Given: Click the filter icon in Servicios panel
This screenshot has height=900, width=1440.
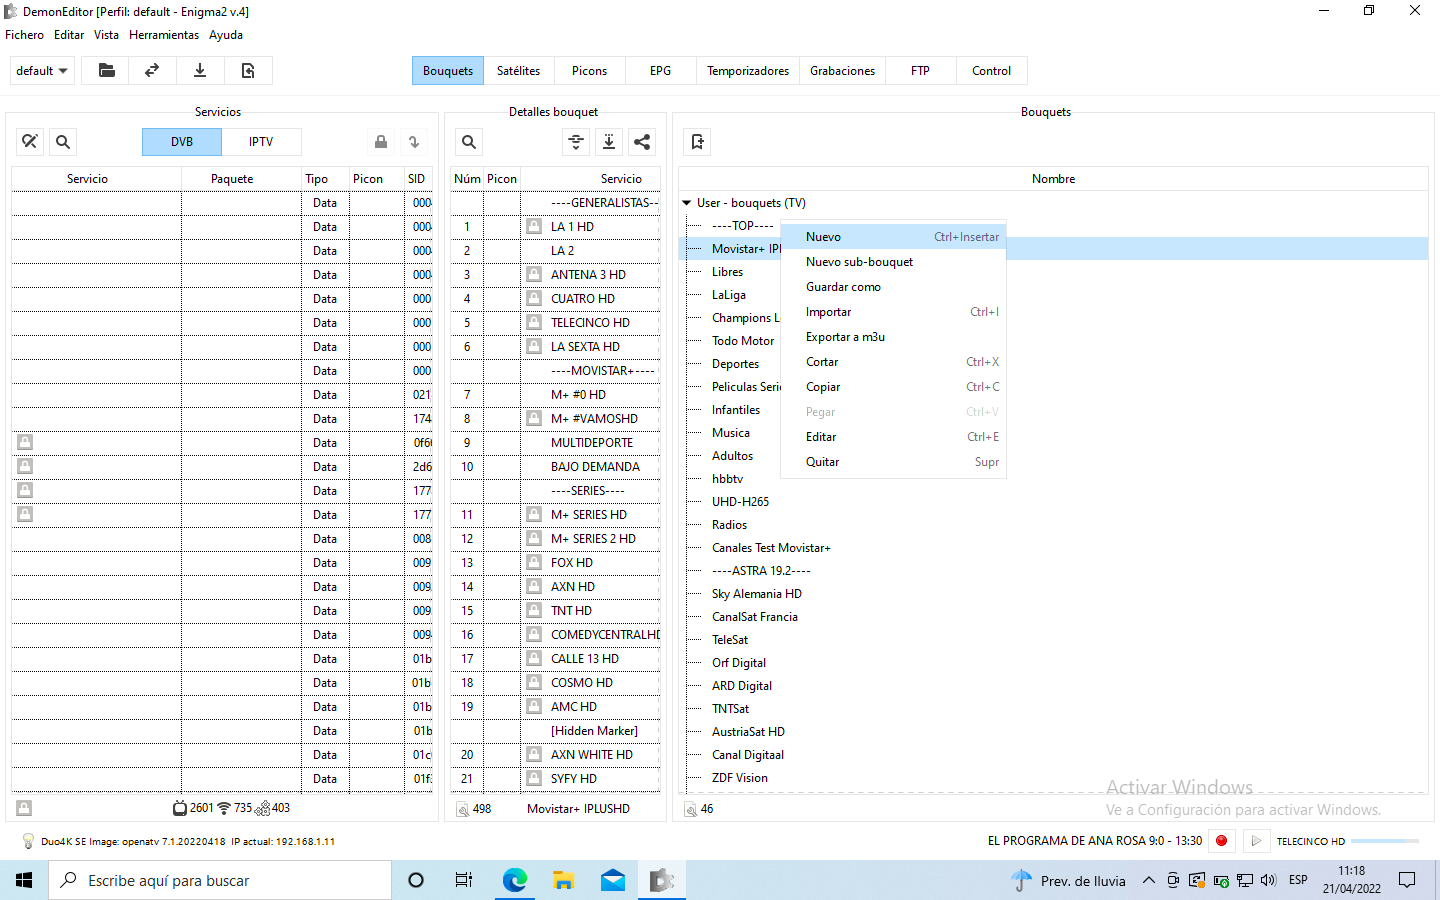Looking at the screenshot, I should click(x=30, y=142).
